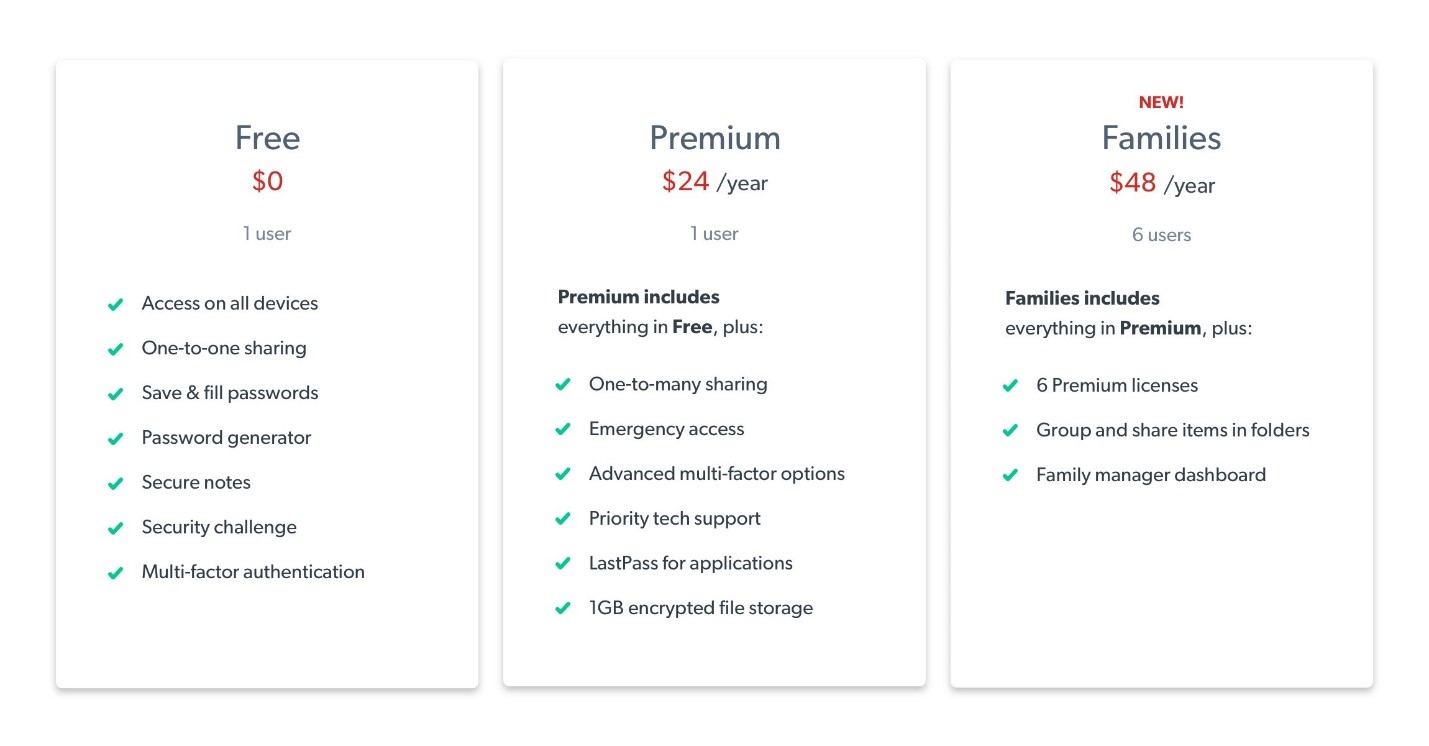The image size is (1429, 746).
Task: Click the checkmark beside Priority tech support
Action: pyautogui.click(x=563, y=519)
